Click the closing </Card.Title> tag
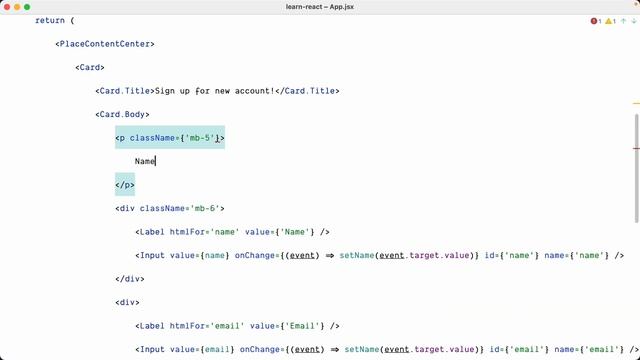The image size is (640, 360). tap(307, 91)
